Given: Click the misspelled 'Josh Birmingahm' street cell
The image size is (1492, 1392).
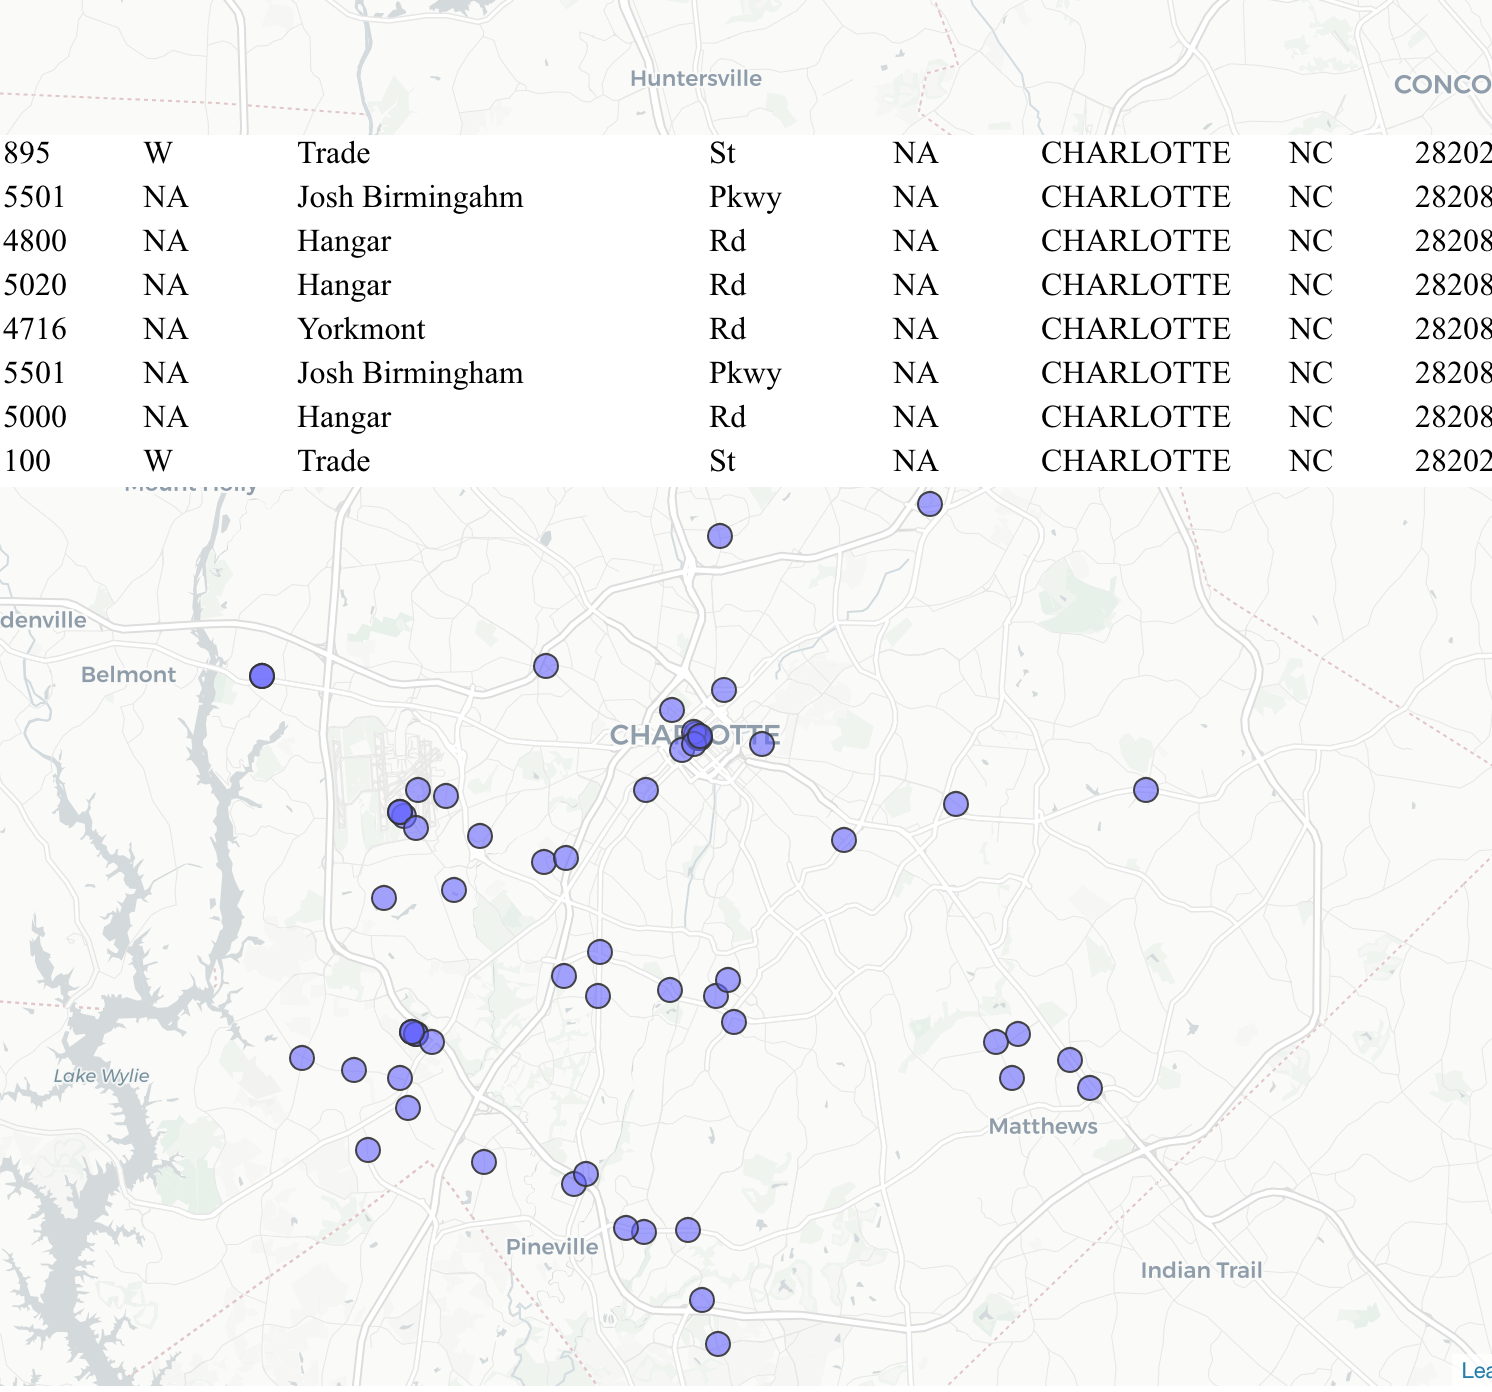Looking at the screenshot, I should click(410, 197).
